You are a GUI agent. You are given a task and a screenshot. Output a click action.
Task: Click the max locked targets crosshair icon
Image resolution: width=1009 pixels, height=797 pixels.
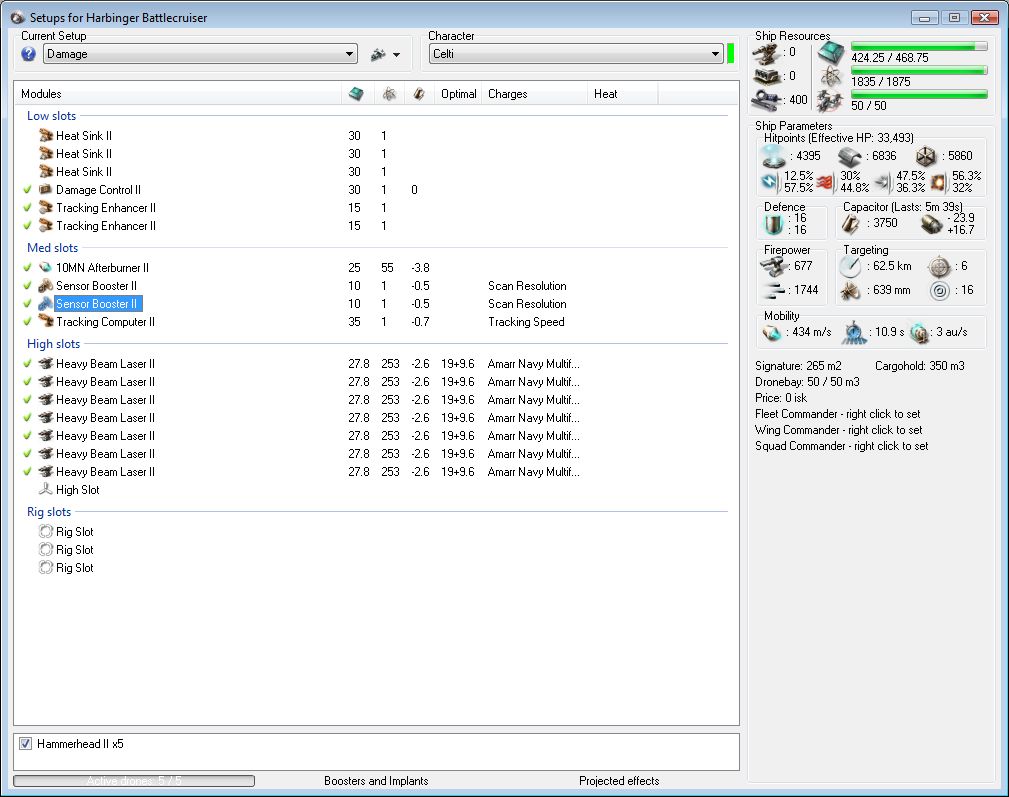[x=940, y=266]
